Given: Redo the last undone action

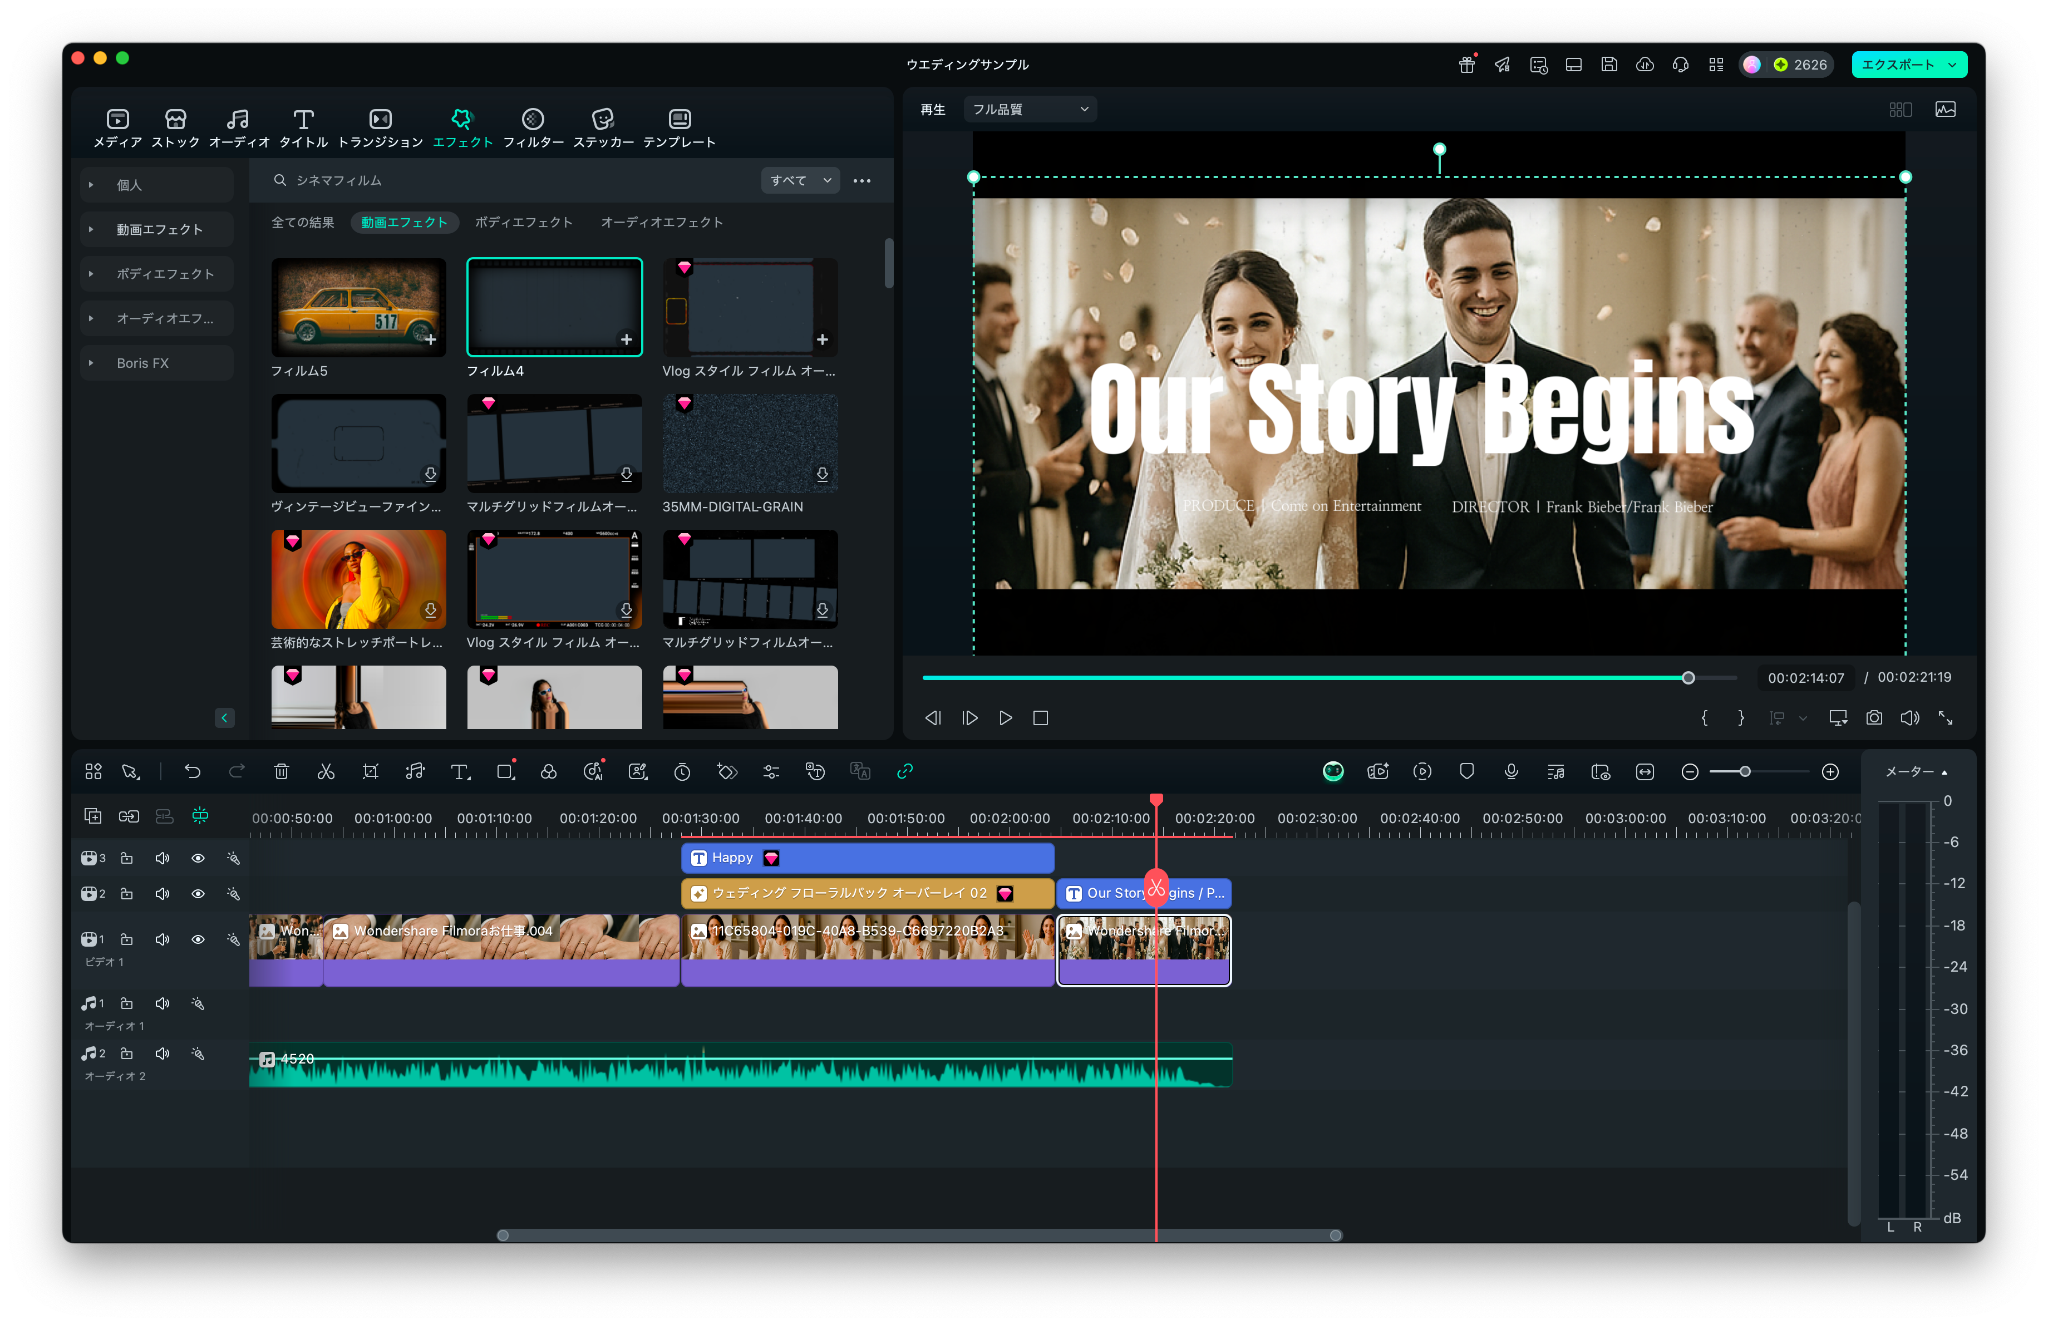Looking at the screenshot, I should (237, 771).
